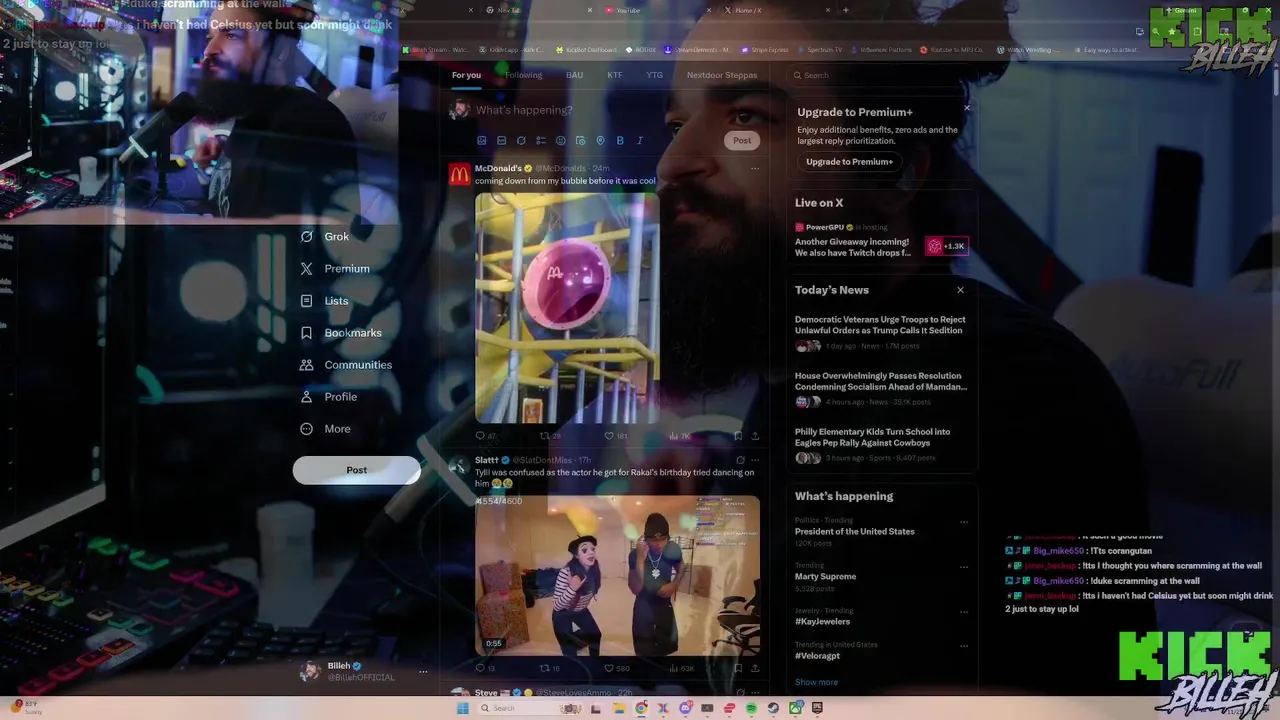Open Billeh account switcher menu
This screenshot has height=720, width=1280.
[x=364, y=671]
